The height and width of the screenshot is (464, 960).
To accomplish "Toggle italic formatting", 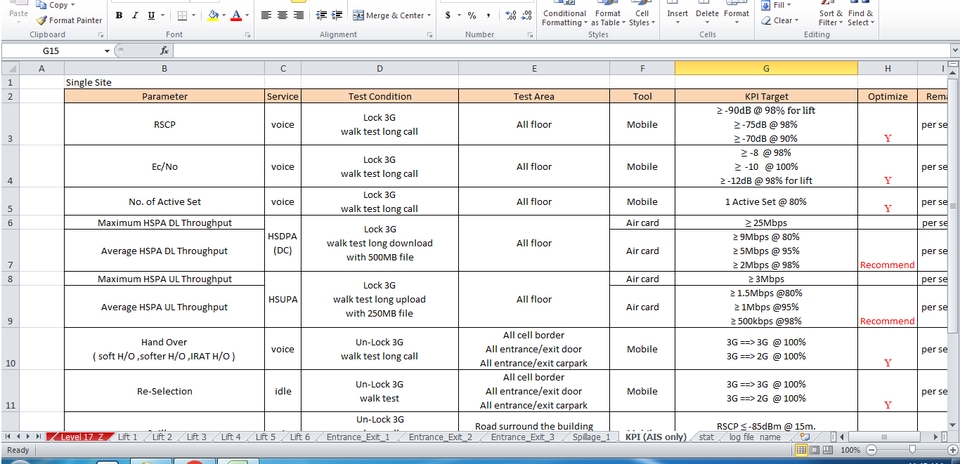I will 134,15.
